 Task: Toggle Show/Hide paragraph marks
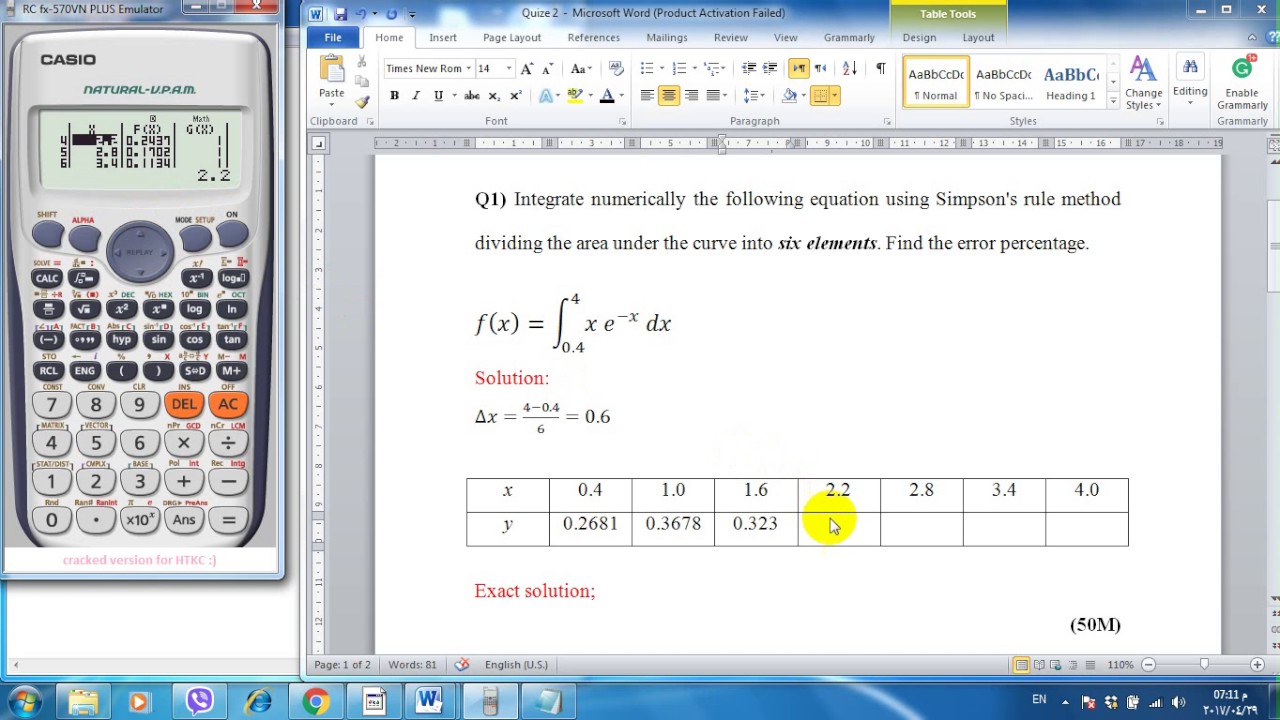point(880,68)
